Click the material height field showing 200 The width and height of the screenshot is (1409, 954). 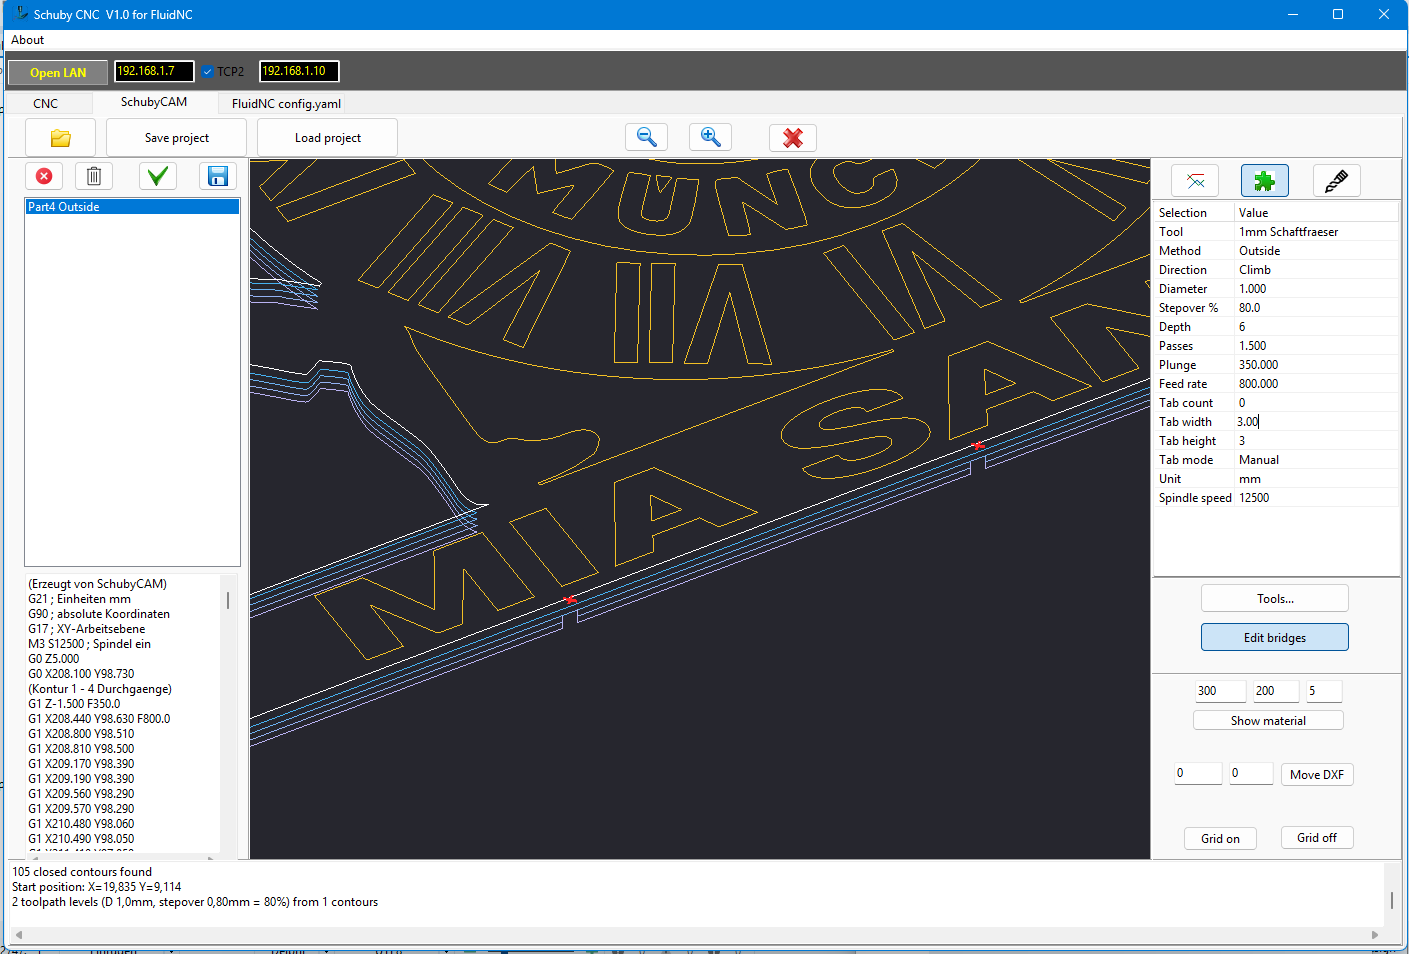[1277, 691]
